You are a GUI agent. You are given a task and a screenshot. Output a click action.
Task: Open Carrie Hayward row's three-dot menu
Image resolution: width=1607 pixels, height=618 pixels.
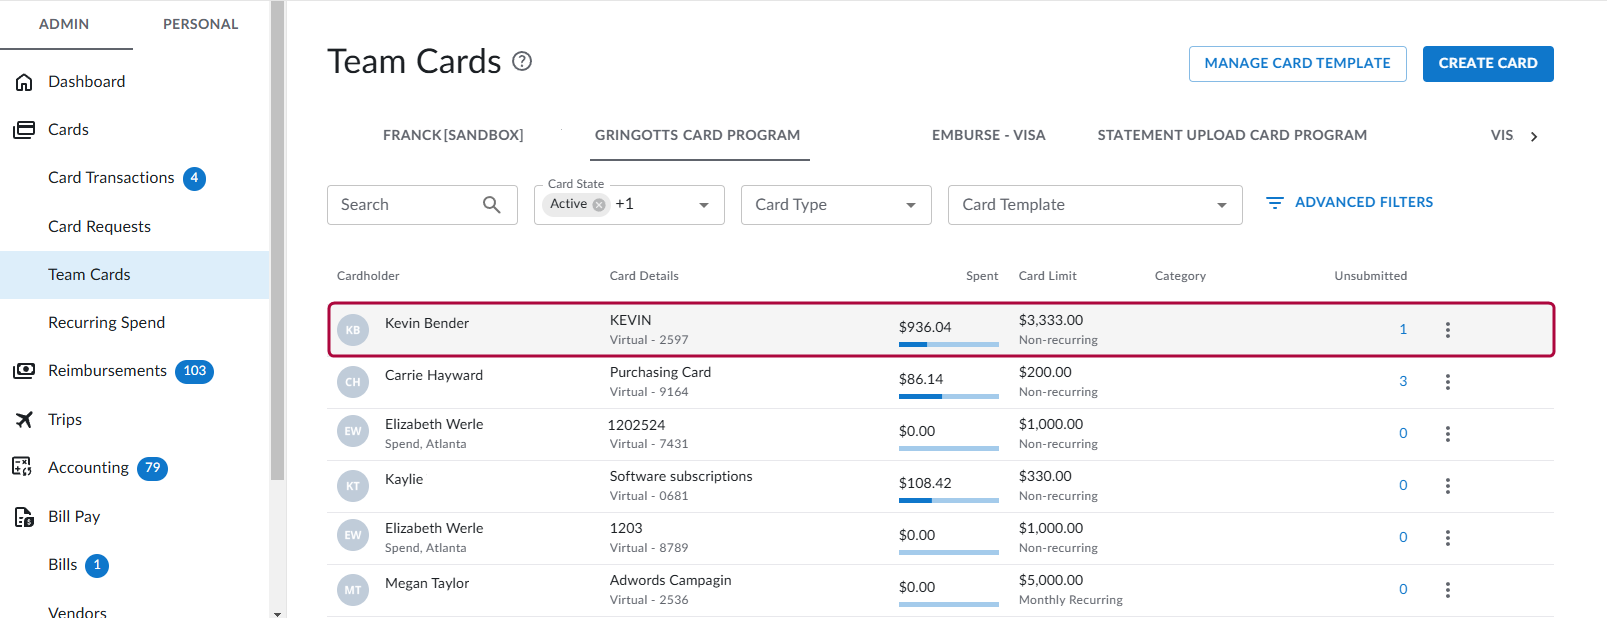pyautogui.click(x=1447, y=382)
